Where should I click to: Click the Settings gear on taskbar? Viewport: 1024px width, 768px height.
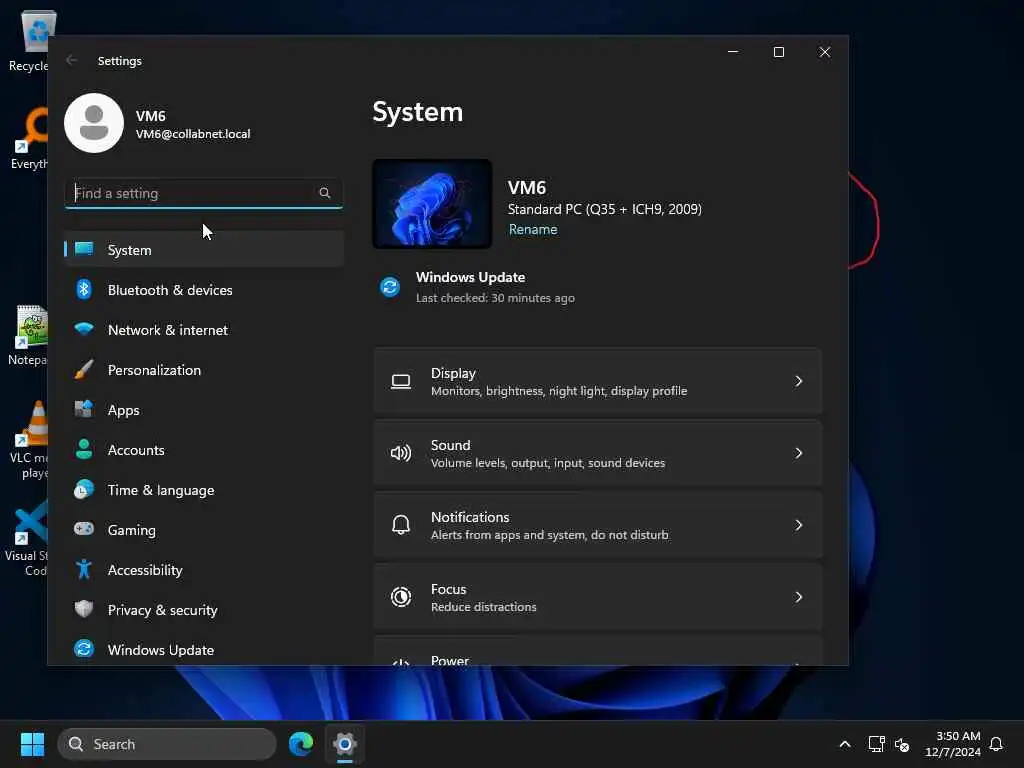point(345,744)
